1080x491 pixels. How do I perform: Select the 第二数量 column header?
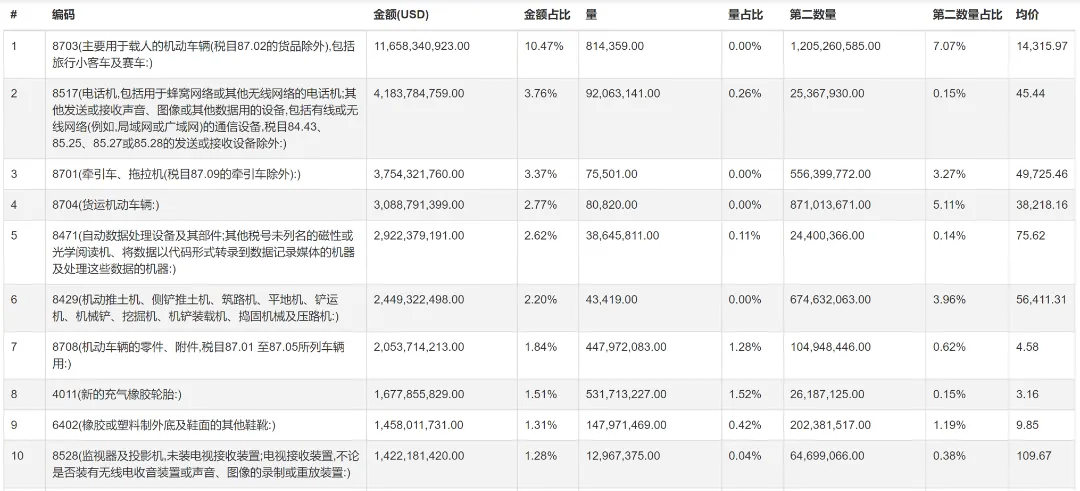pyautogui.click(x=813, y=14)
